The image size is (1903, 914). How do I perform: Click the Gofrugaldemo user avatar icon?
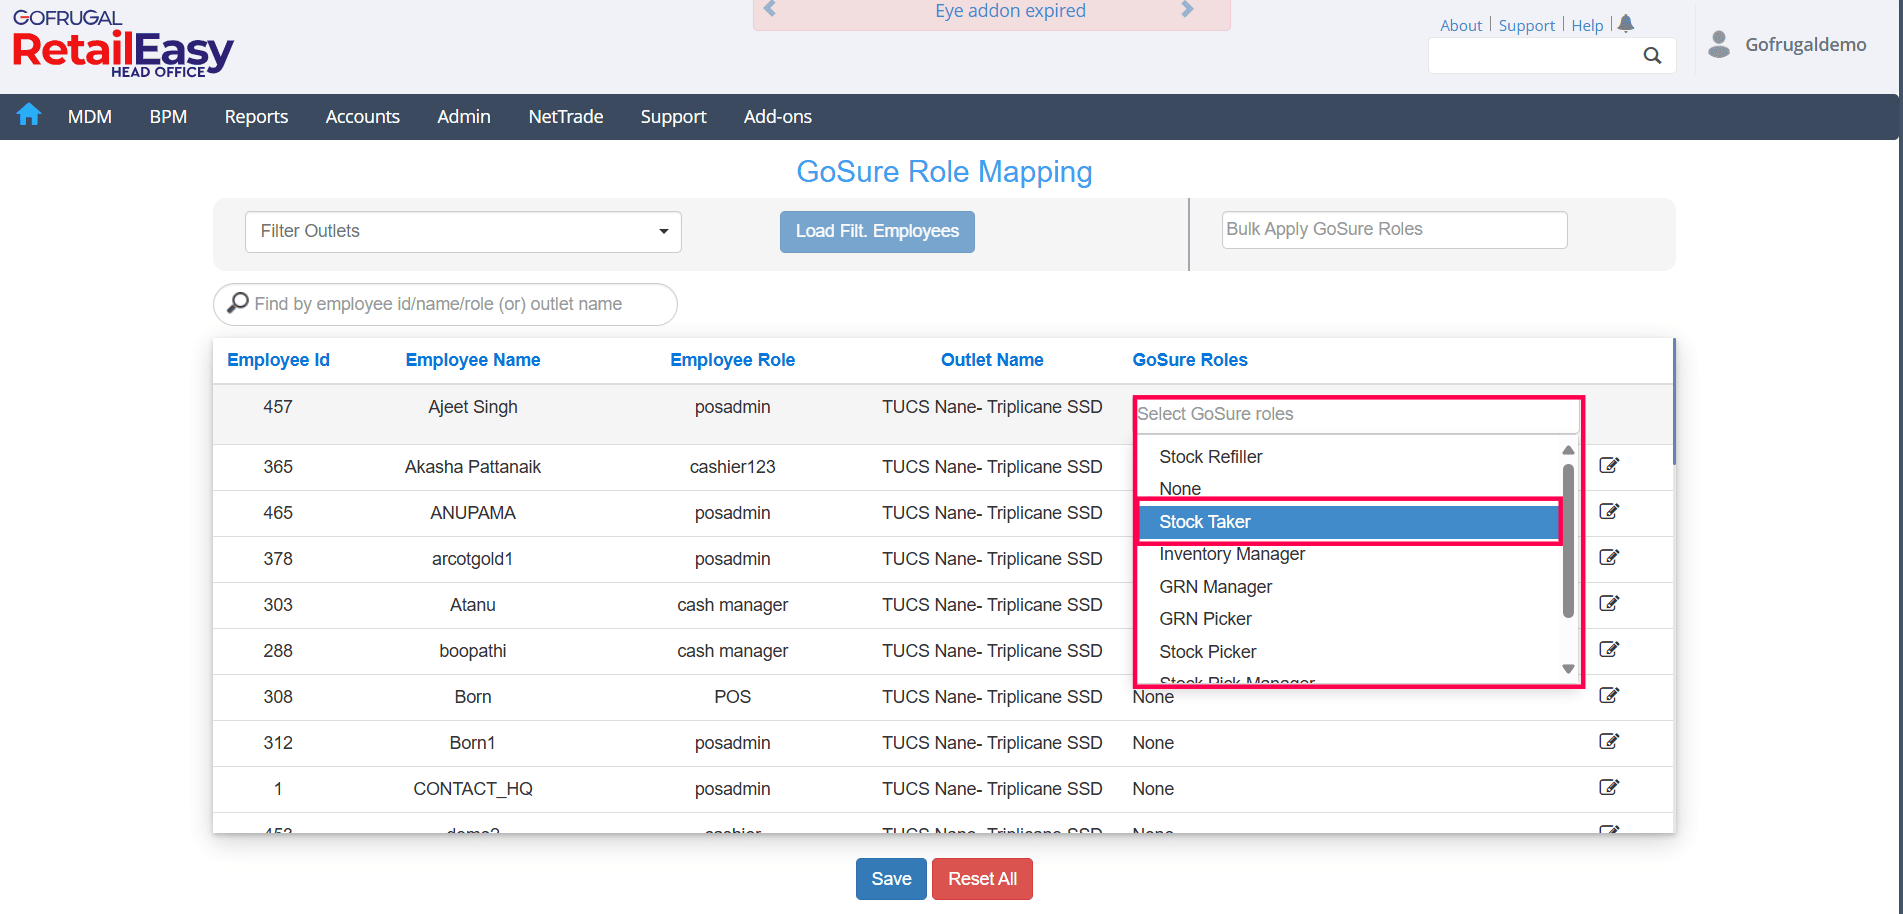click(x=1719, y=45)
